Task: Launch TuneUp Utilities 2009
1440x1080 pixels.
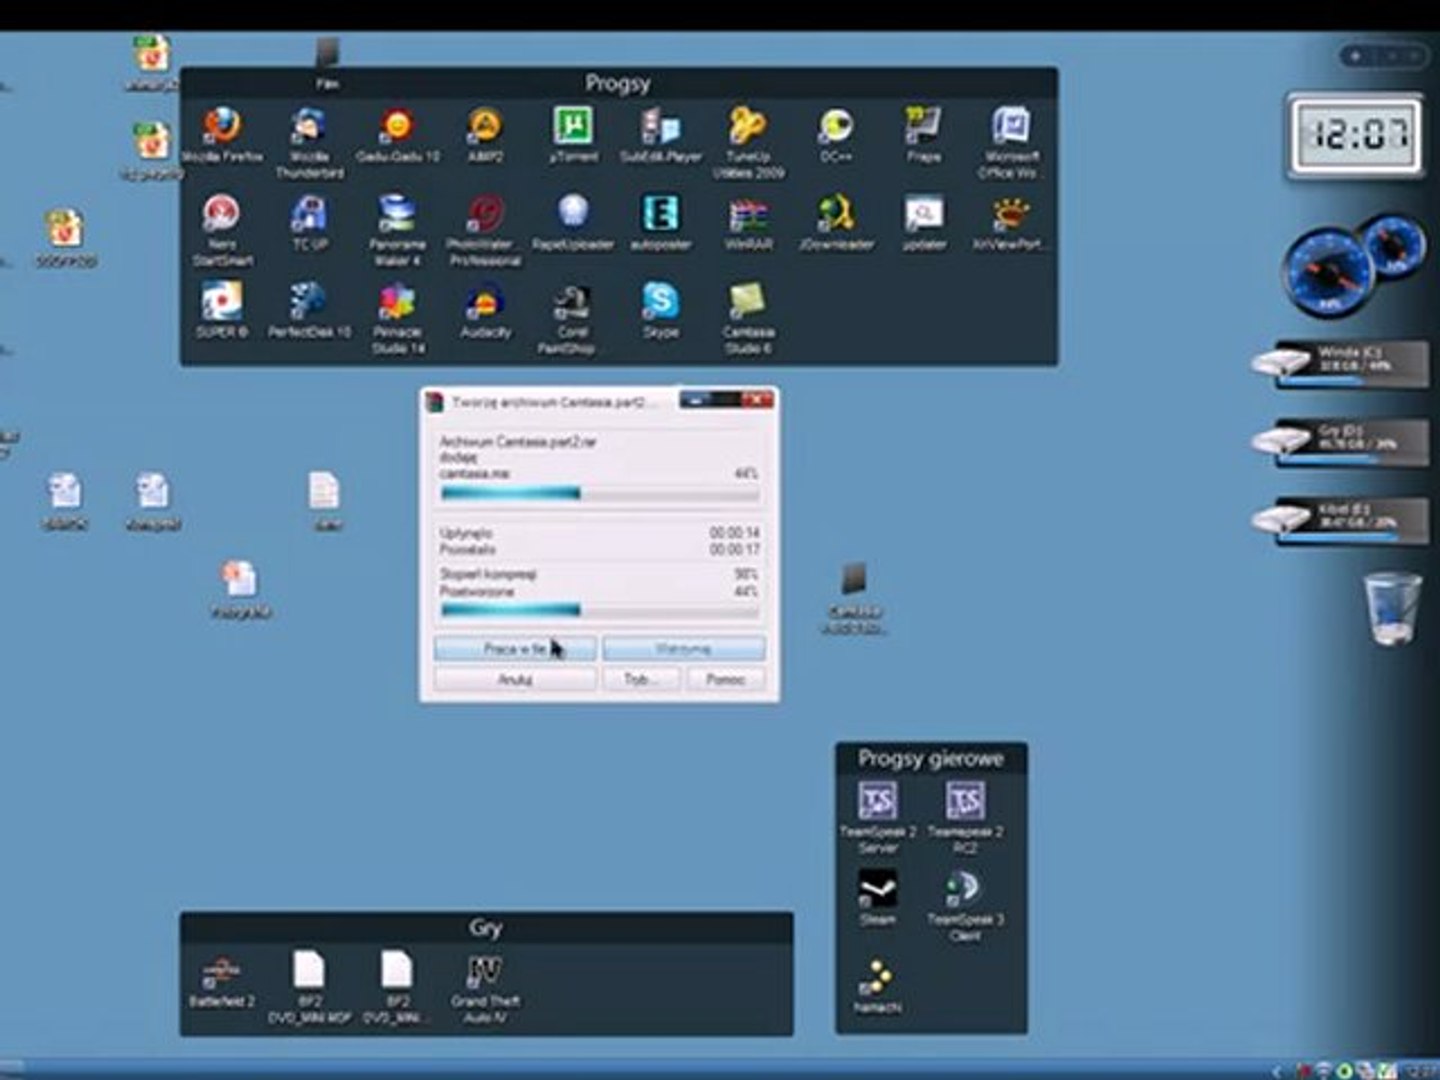Action: [x=748, y=143]
